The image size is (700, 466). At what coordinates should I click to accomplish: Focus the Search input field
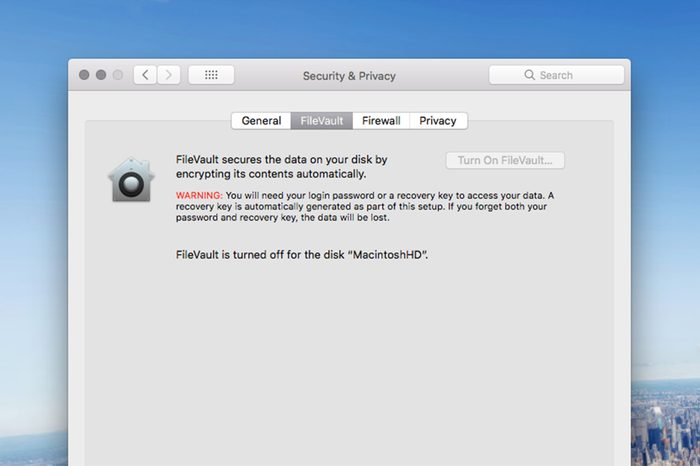(x=556, y=75)
